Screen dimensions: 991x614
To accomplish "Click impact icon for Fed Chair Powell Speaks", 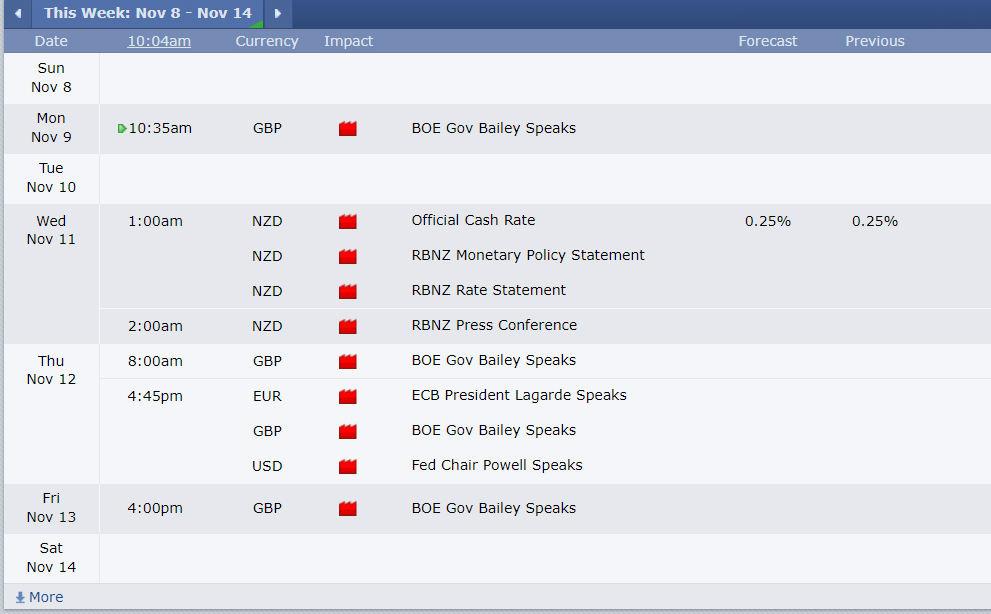I will 348,467.
